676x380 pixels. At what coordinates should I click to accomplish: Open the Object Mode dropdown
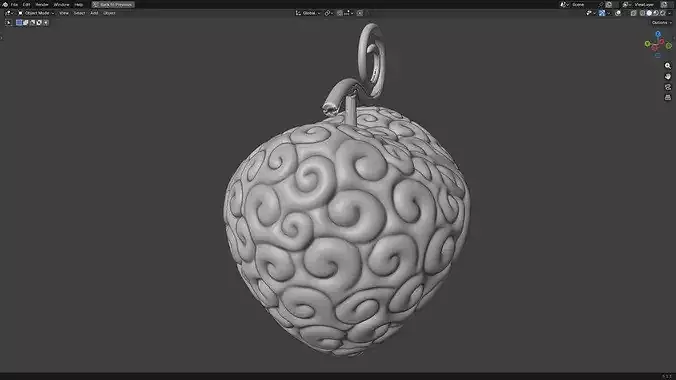(36, 13)
